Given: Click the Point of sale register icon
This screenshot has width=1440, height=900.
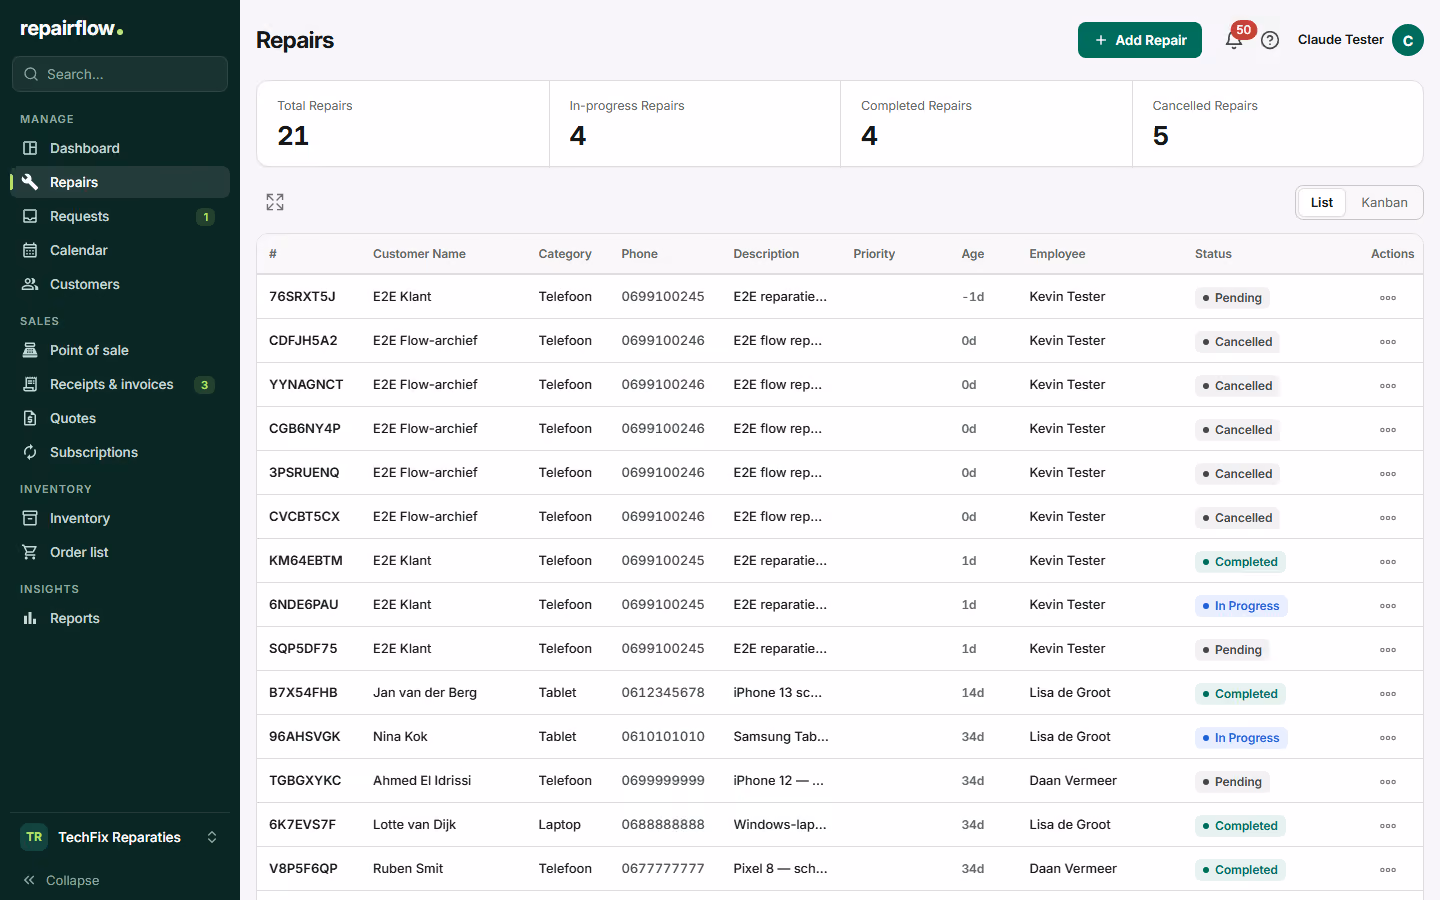Looking at the screenshot, I should pos(30,350).
